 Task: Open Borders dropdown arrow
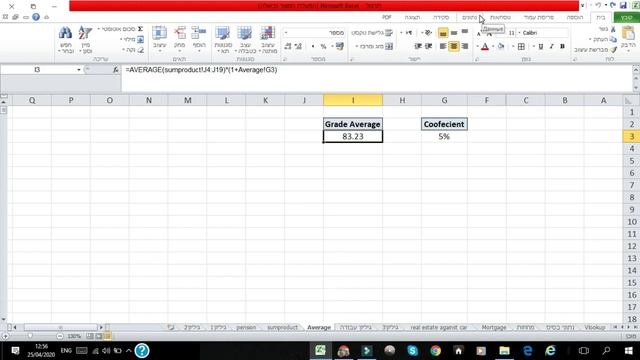[x=513, y=47]
